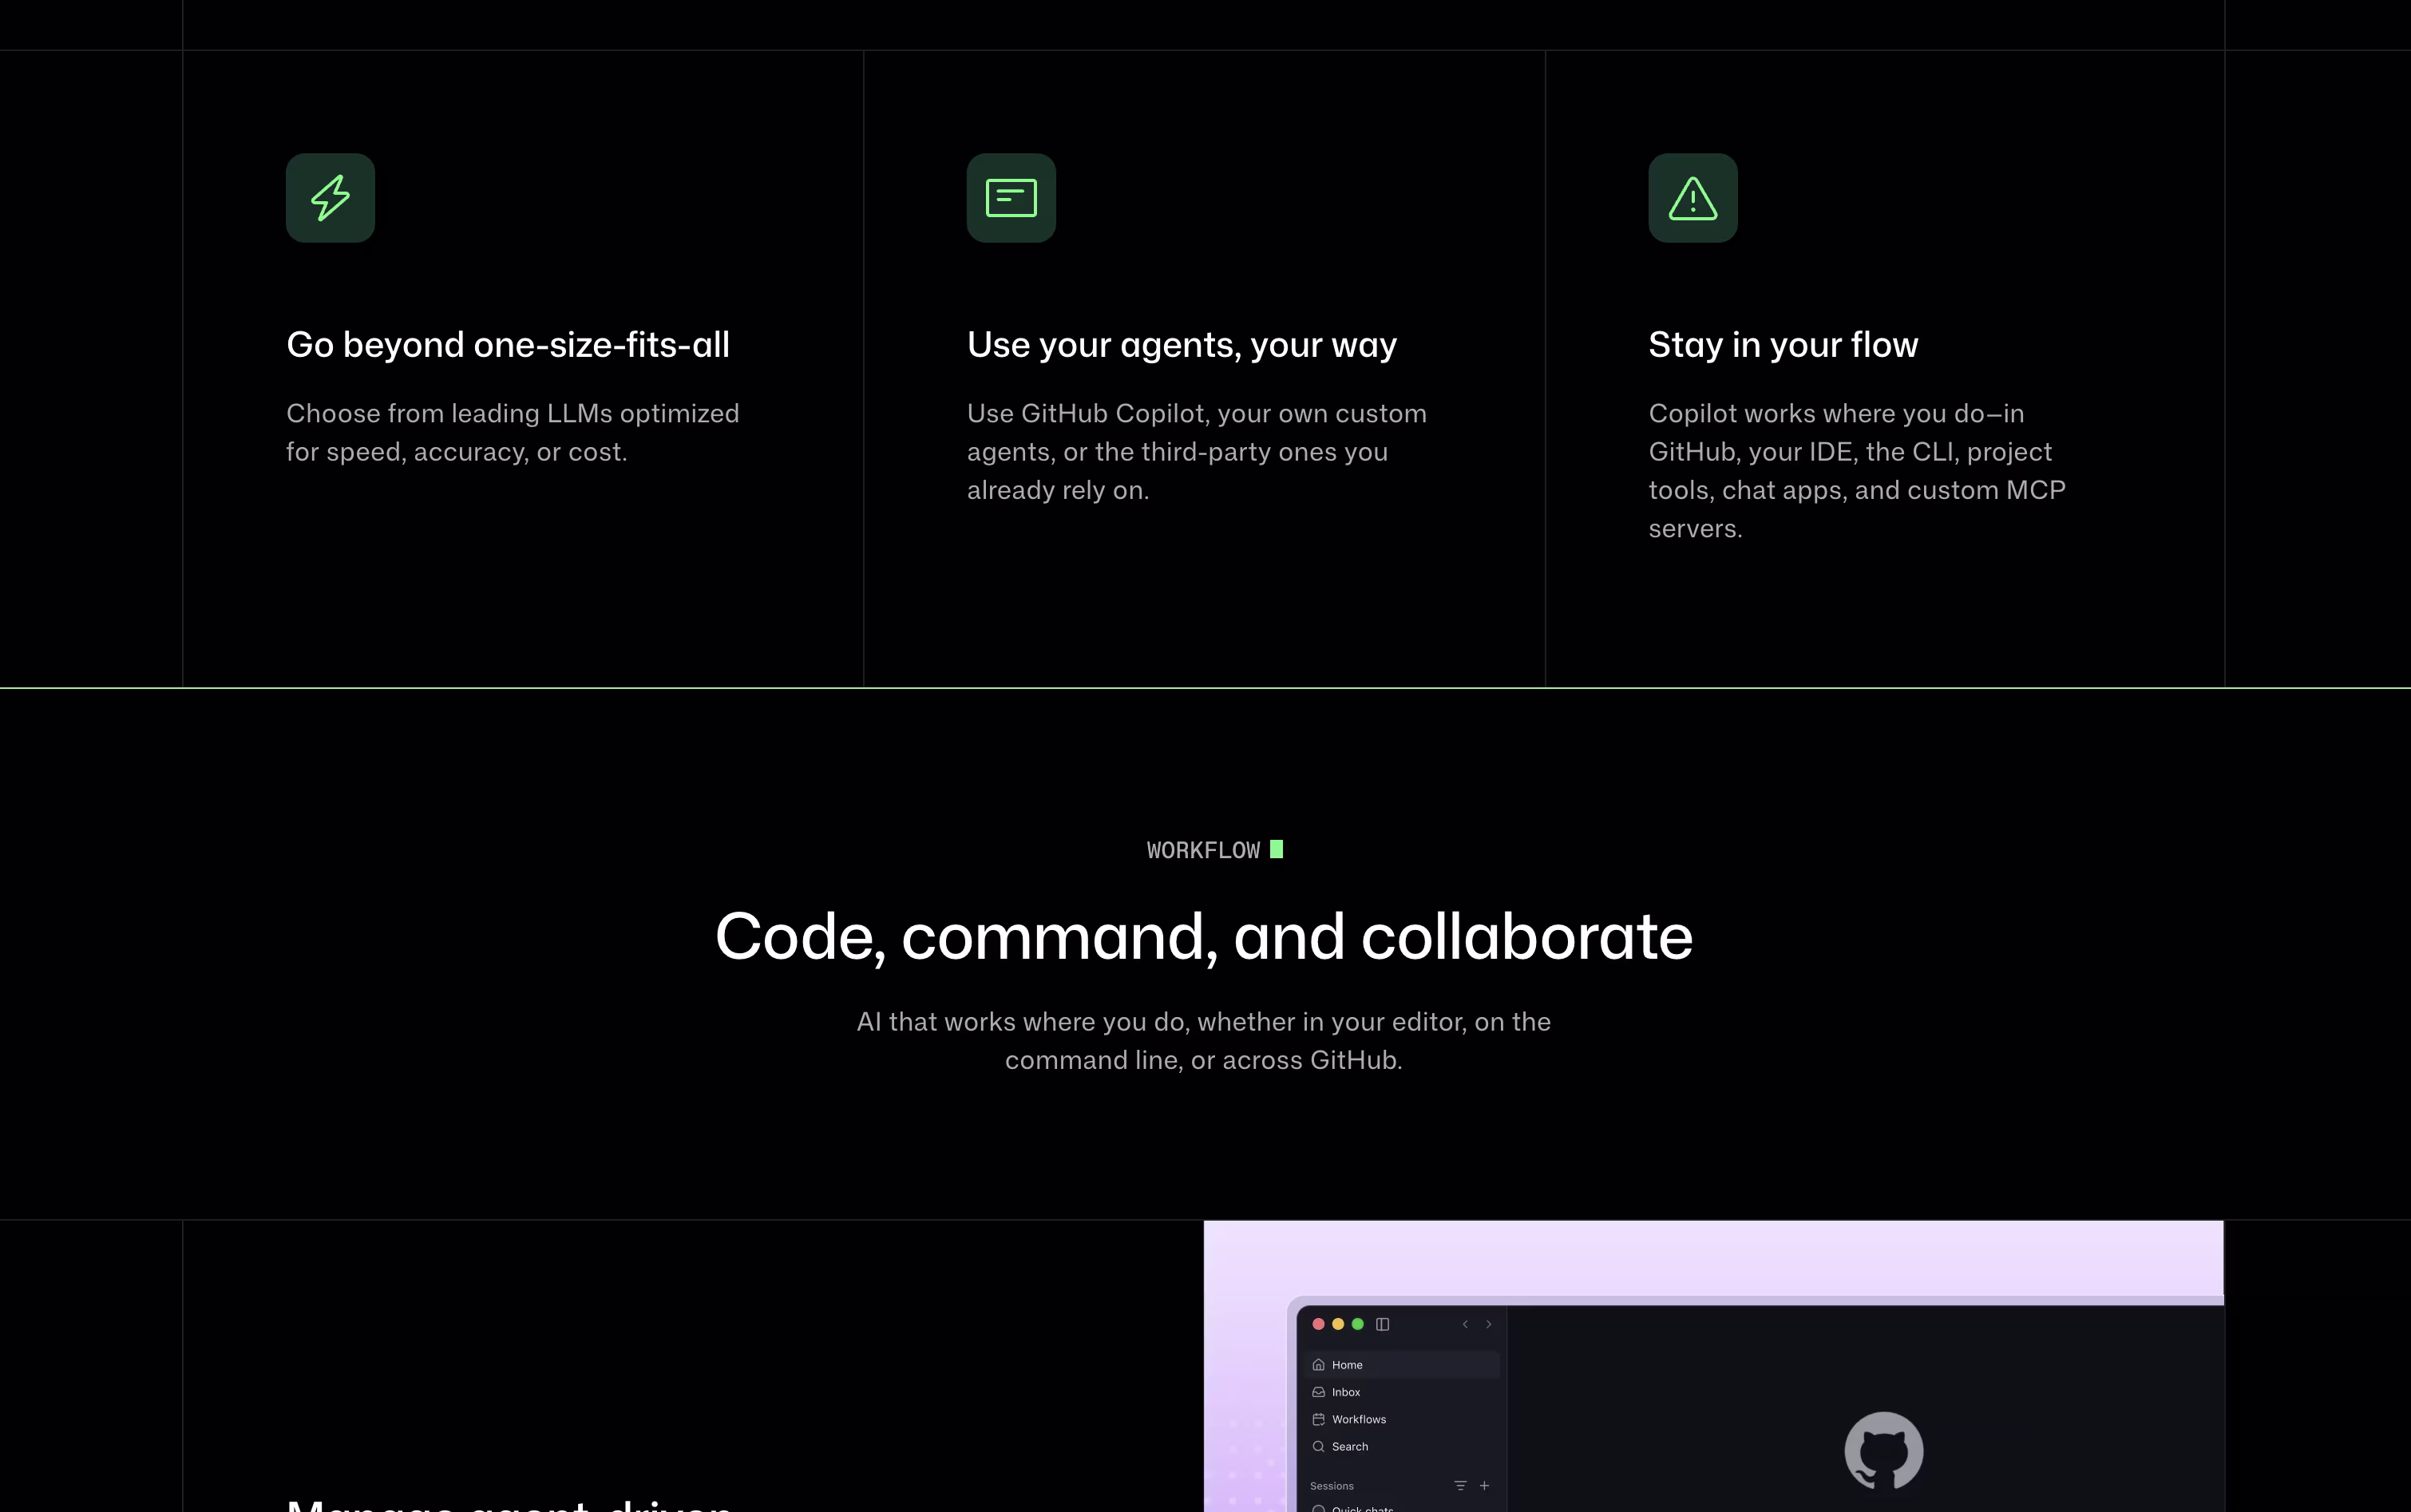Click the 'Stay in your flow' heading

(x=1783, y=345)
